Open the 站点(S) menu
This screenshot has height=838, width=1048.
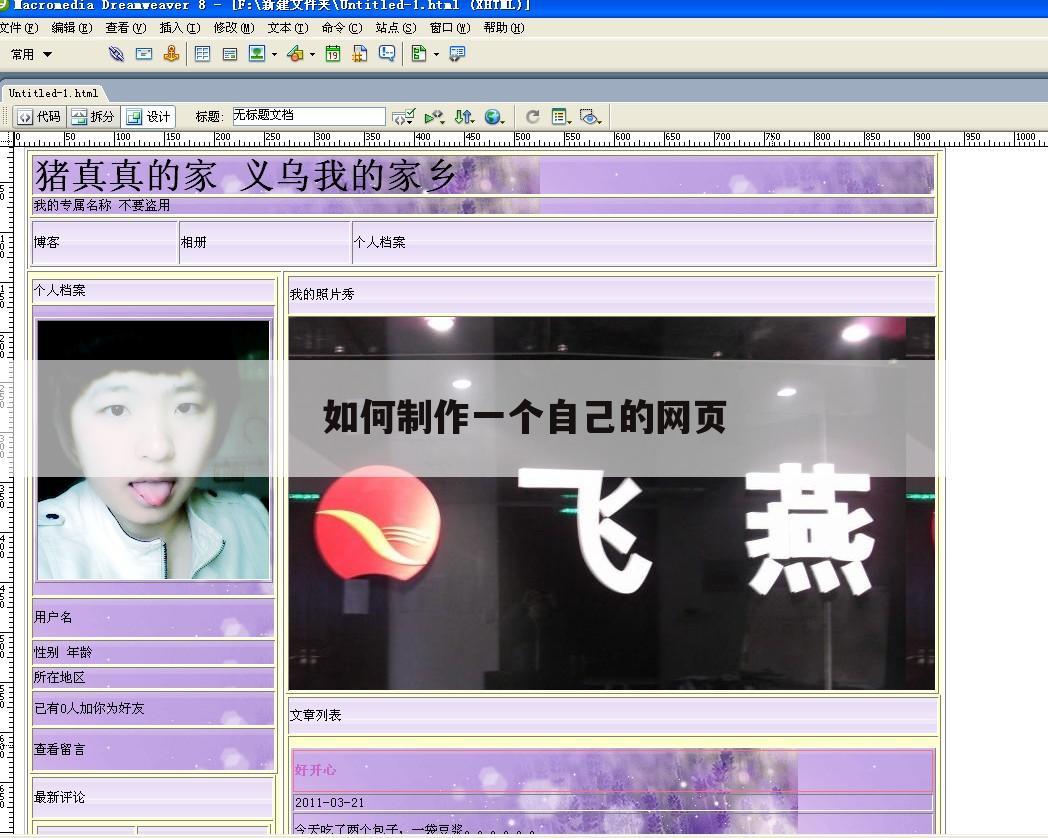(396, 28)
